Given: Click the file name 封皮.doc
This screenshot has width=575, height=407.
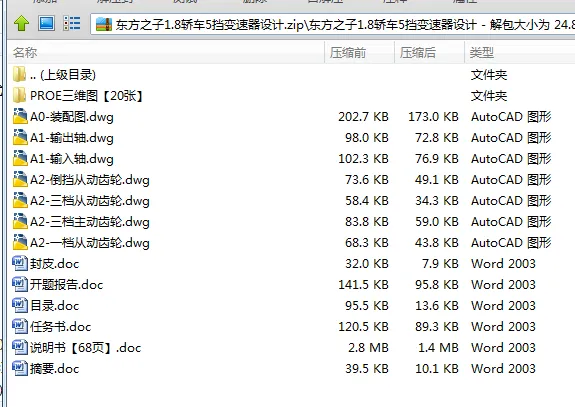Looking at the screenshot, I should coord(54,264).
